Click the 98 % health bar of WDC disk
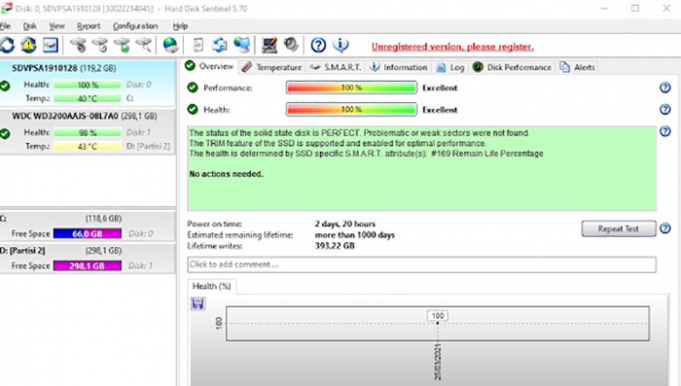Image resolution: width=681 pixels, height=386 pixels. (87, 133)
